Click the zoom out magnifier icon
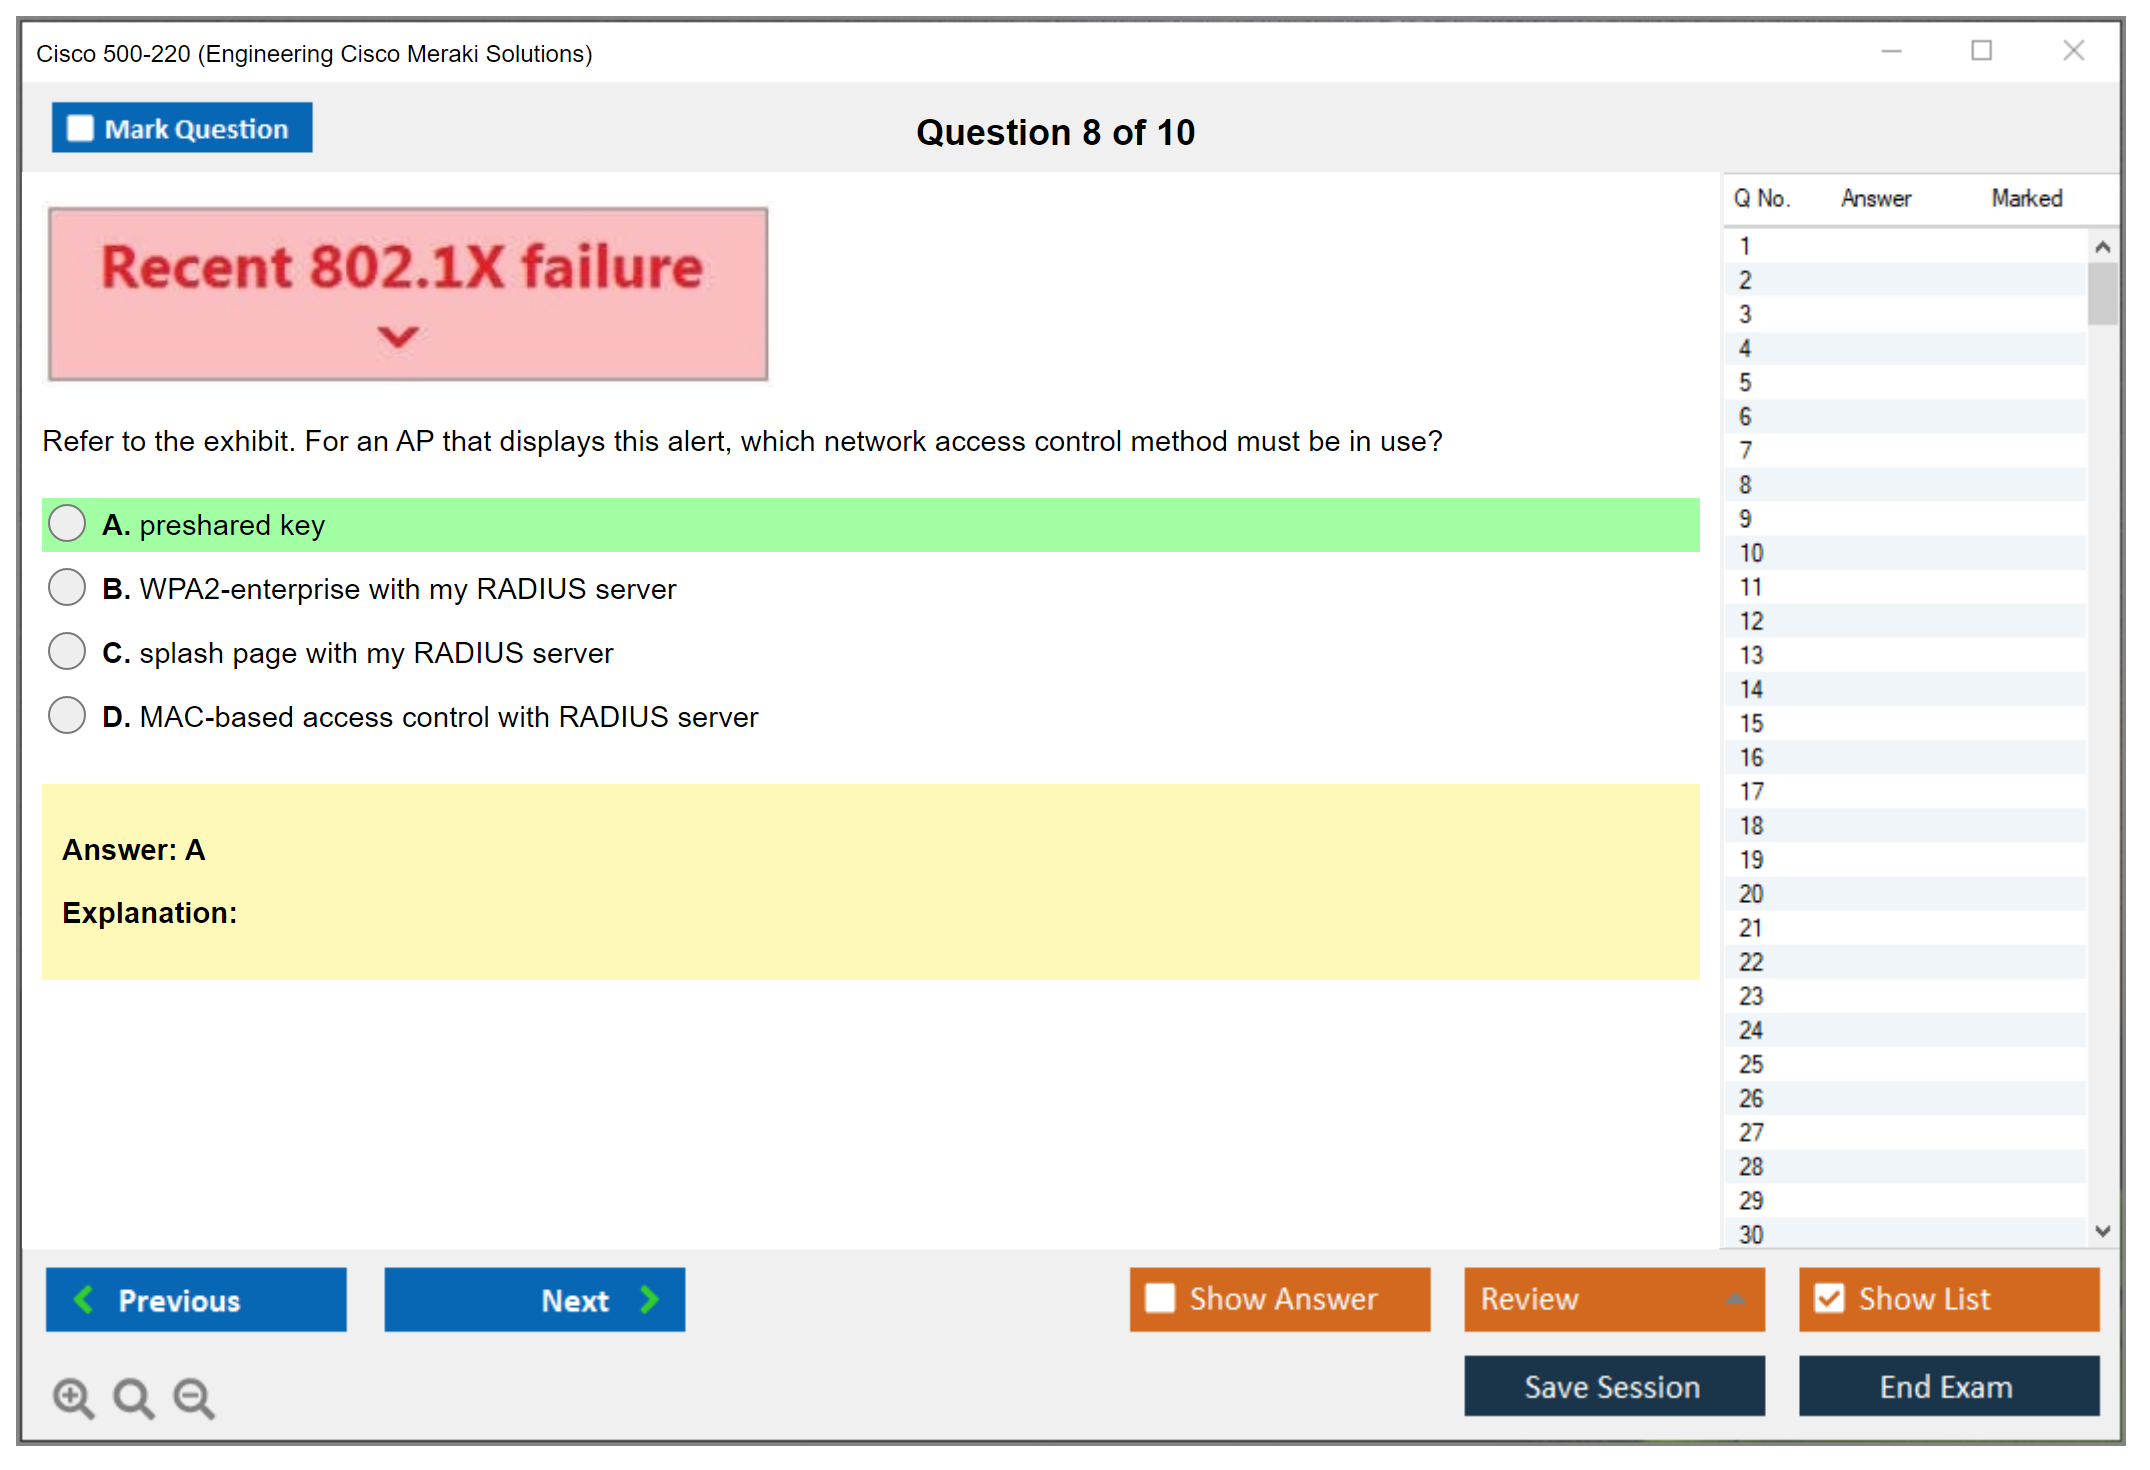2150x1470 pixels. 193,1397
